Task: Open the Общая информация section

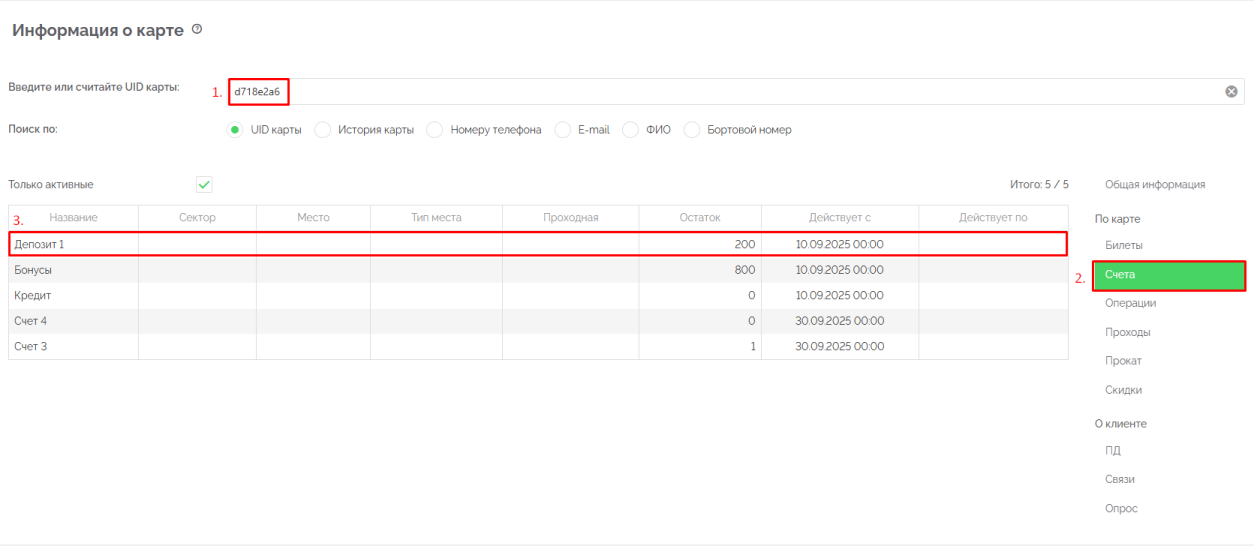Action: (1154, 185)
